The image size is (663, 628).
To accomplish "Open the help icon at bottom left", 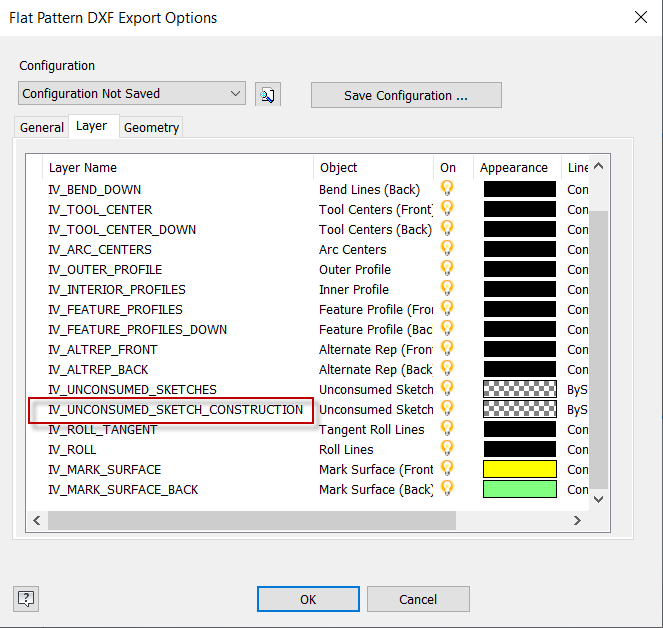I will tap(26, 599).
